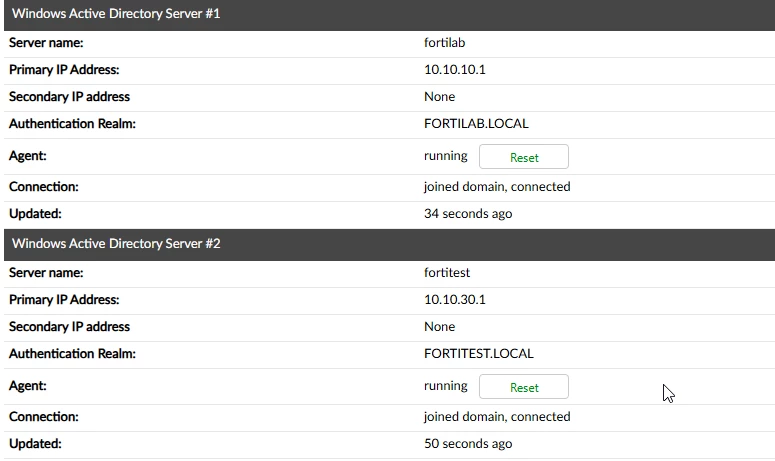Reset the agent for server fortitest
775x461 pixels.
click(x=523, y=387)
